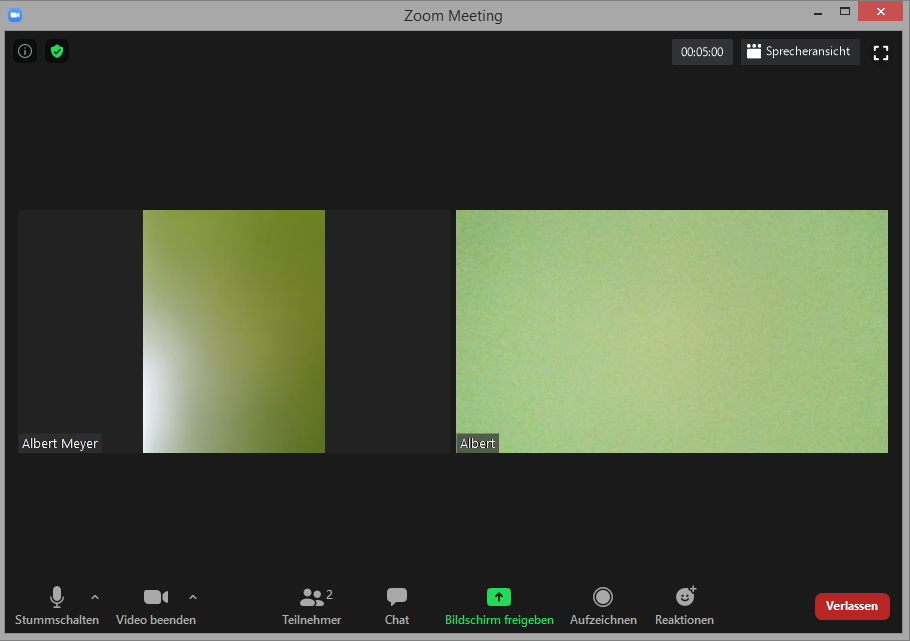Open the meeting information icon

[x=25, y=51]
